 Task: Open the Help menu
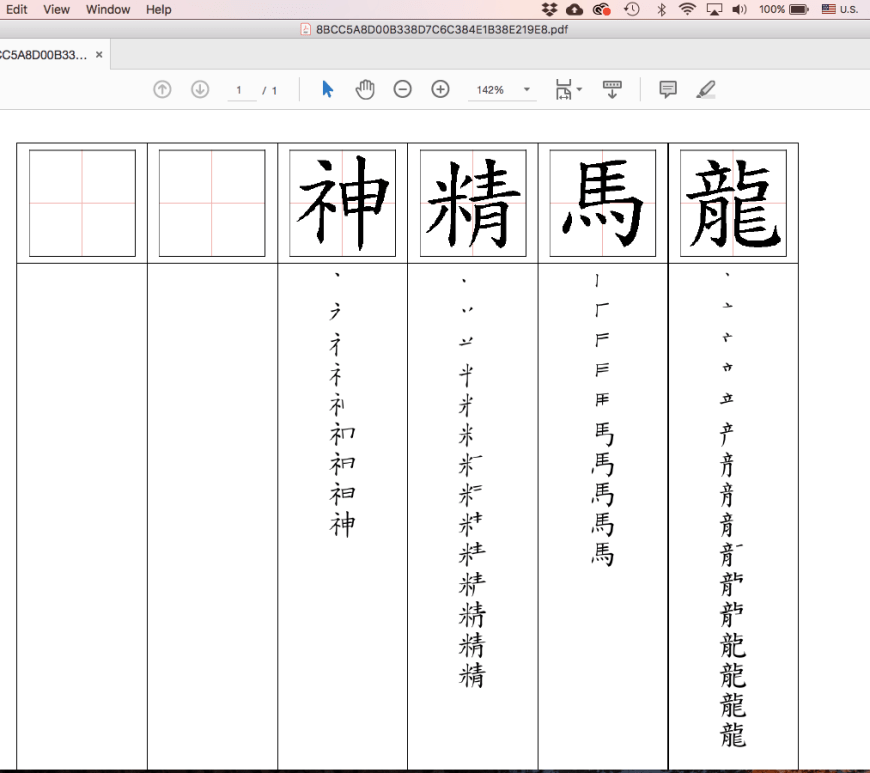[158, 9]
